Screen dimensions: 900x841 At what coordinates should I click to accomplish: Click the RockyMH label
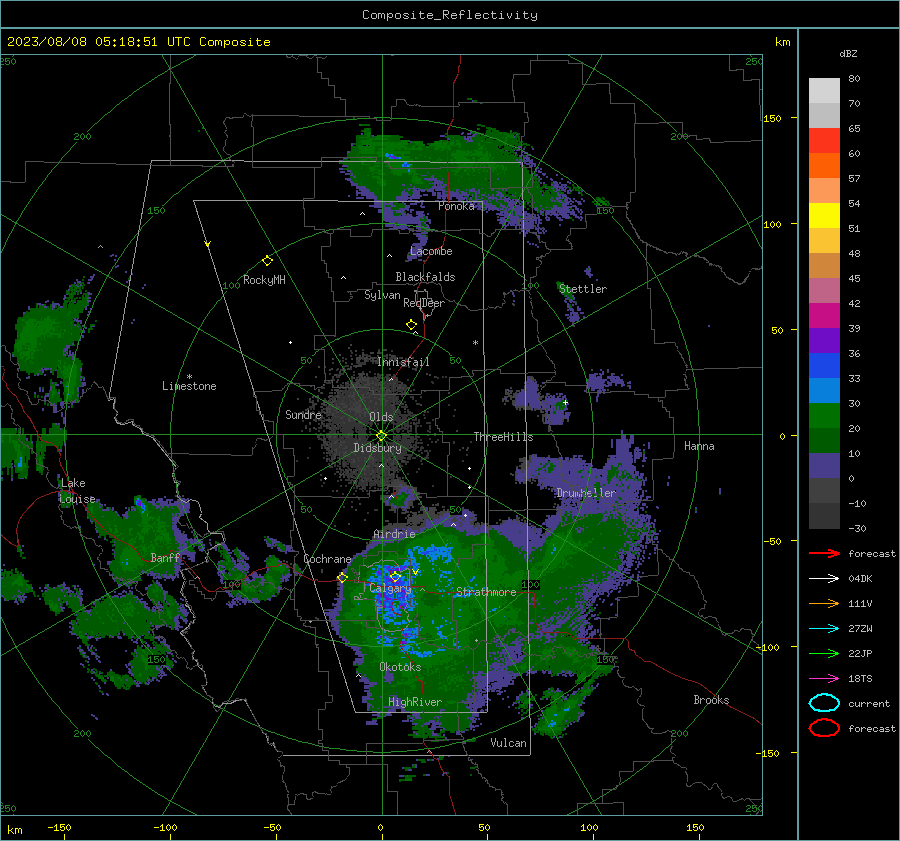(264, 280)
